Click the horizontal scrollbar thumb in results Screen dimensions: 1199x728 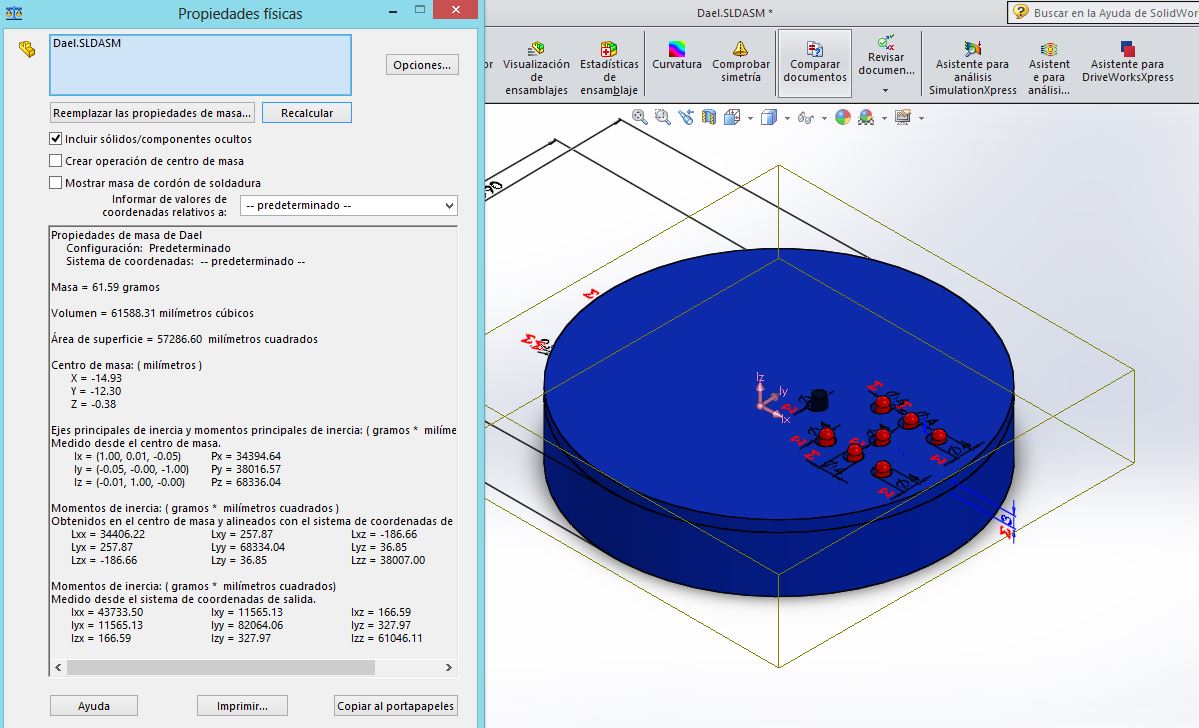point(221,668)
